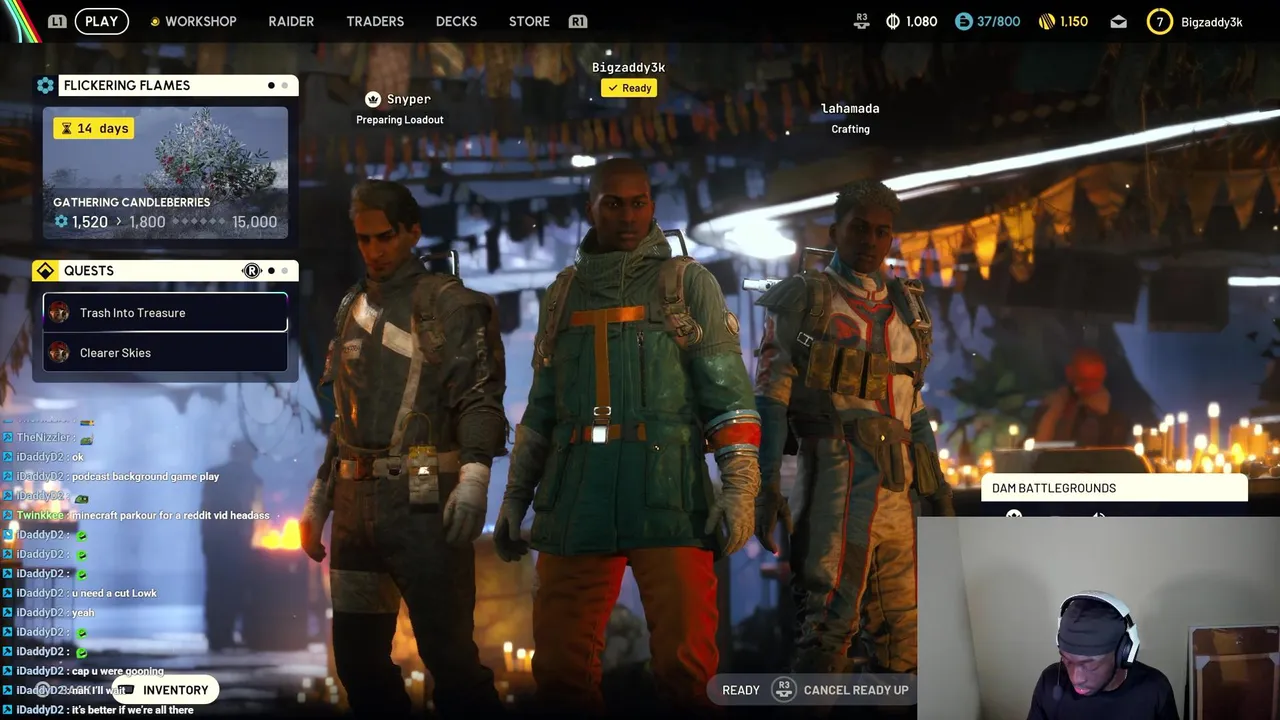Image resolution: width=1280 pixels, height=720 pixels.
Task: Click the Candleberries progress bar diamonds
Action: coord(201,222)
